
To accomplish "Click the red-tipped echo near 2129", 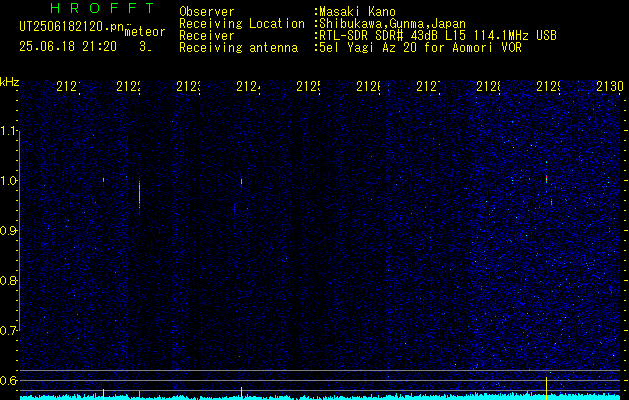I will [546, 178].
